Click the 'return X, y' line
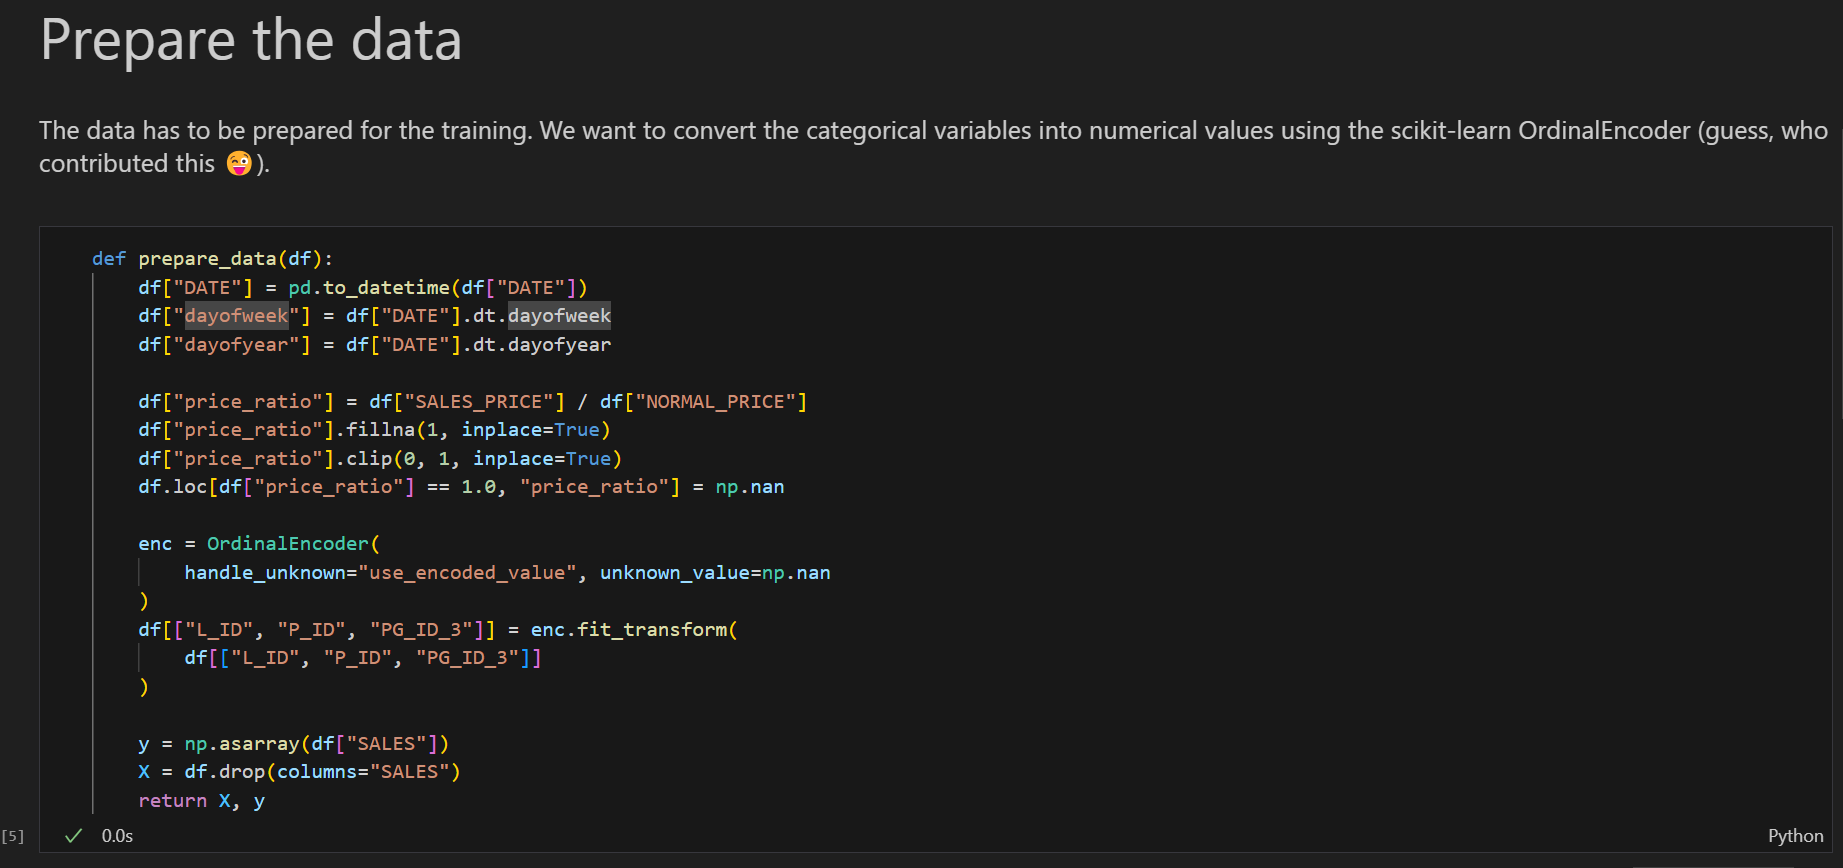Viewport: 1843px width, 868px height. (x=201, y=801)
